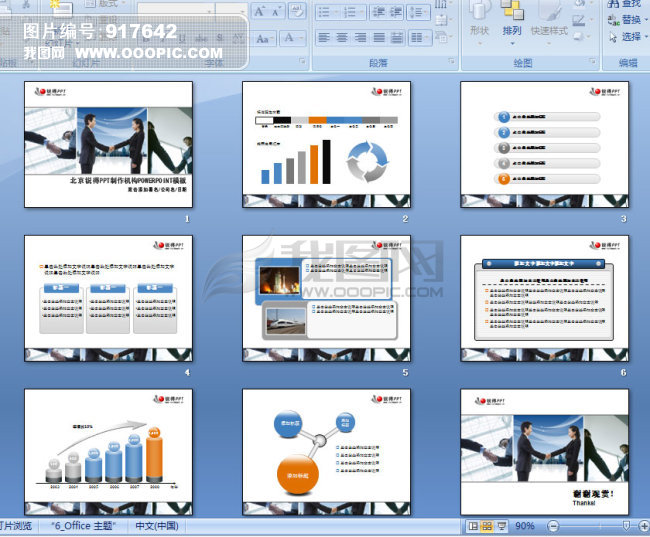Toggle align text left
This screenshot has width=650, height=537.
coord(323,38)
